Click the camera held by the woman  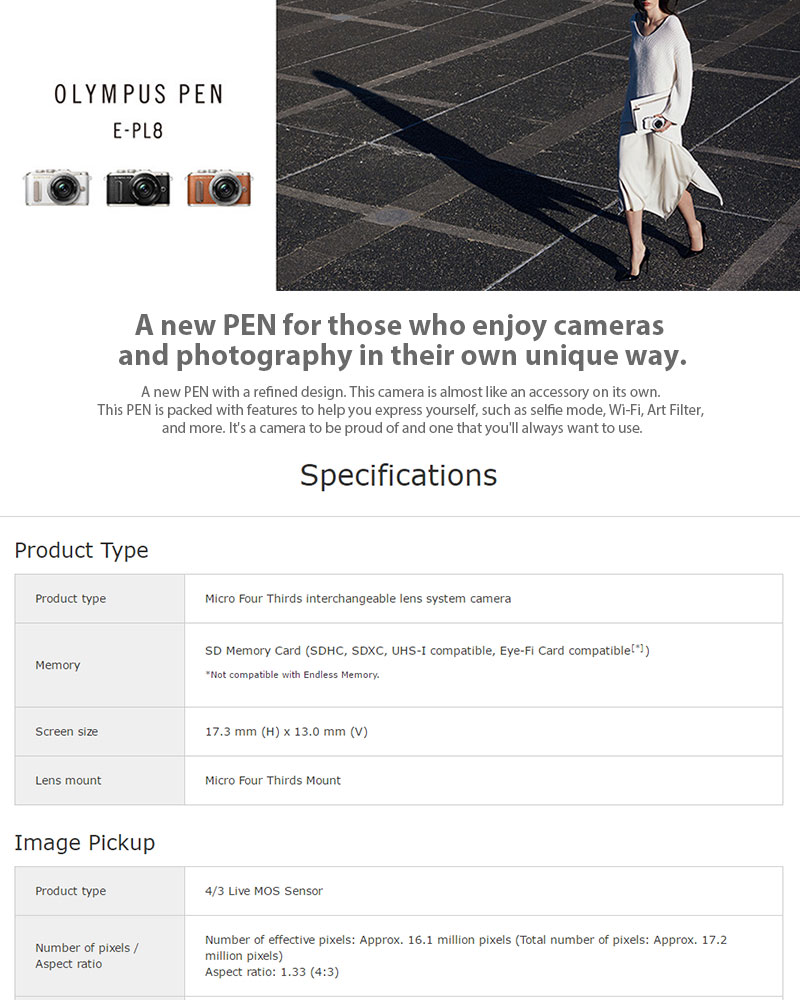pos(655,122)
